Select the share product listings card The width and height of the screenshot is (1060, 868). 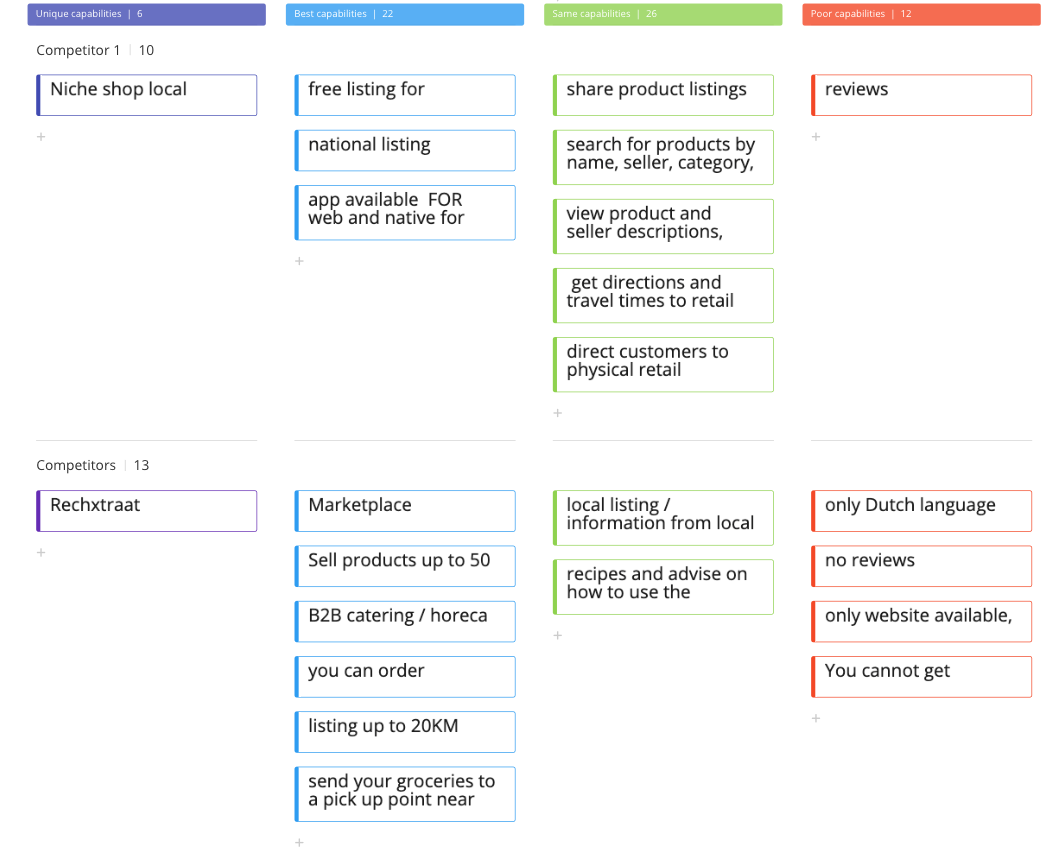(663, 95)
